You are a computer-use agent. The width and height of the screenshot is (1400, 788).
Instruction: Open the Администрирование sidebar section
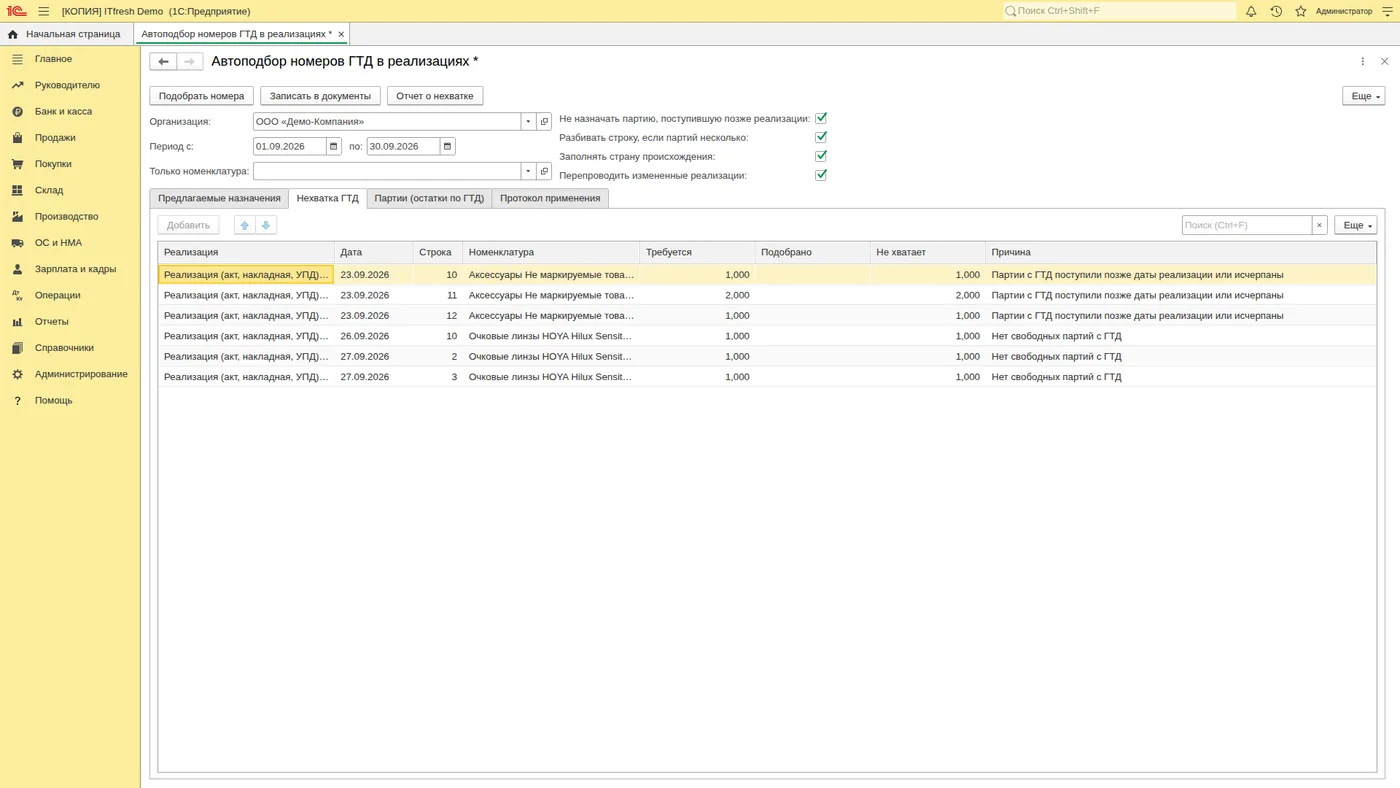70,374
